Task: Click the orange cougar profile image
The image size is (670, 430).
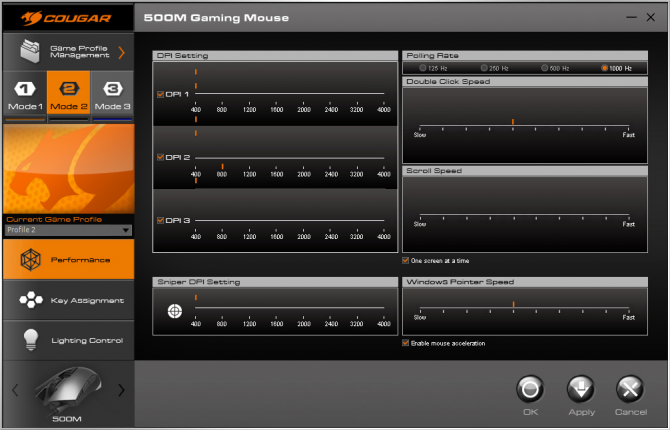Action: (68, 169)
